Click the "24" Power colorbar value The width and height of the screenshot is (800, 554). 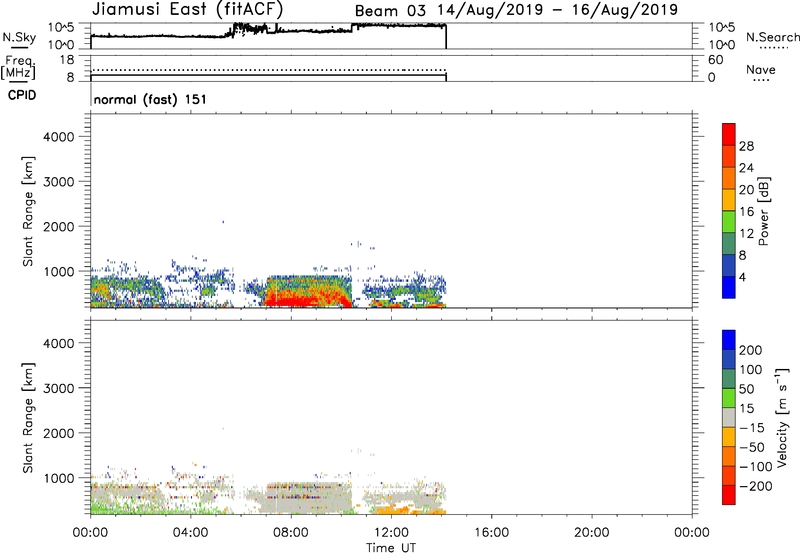(746, 168)
